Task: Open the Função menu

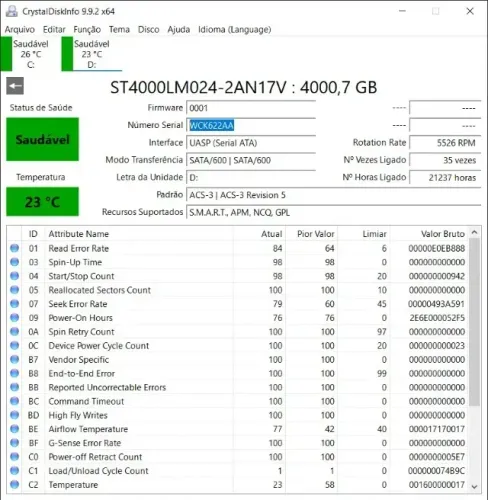Action: click(87, 29)
